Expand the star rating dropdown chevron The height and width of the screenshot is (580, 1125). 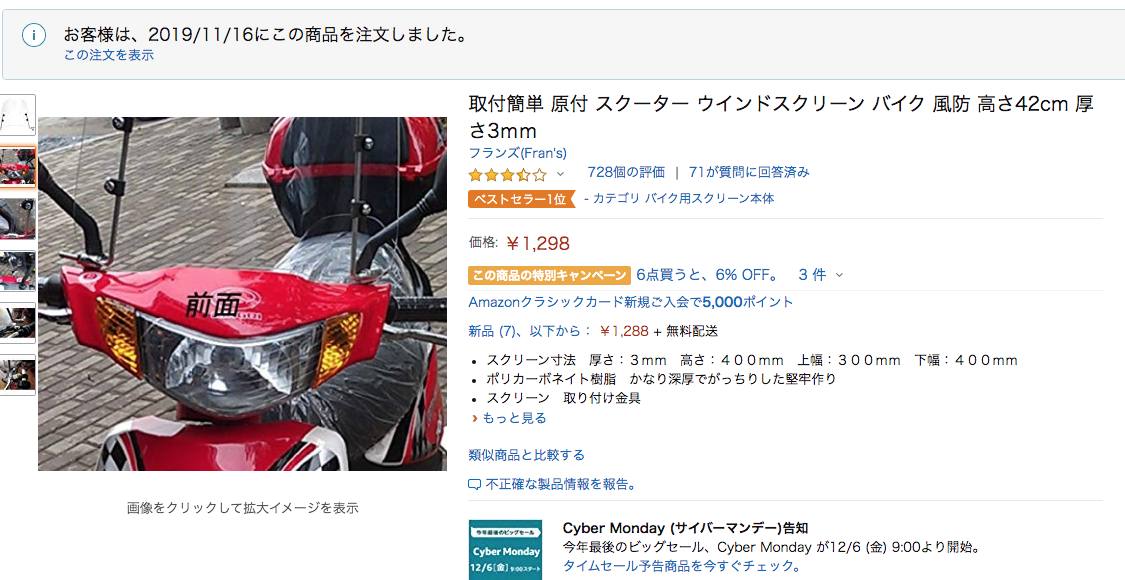pos(560,174)
